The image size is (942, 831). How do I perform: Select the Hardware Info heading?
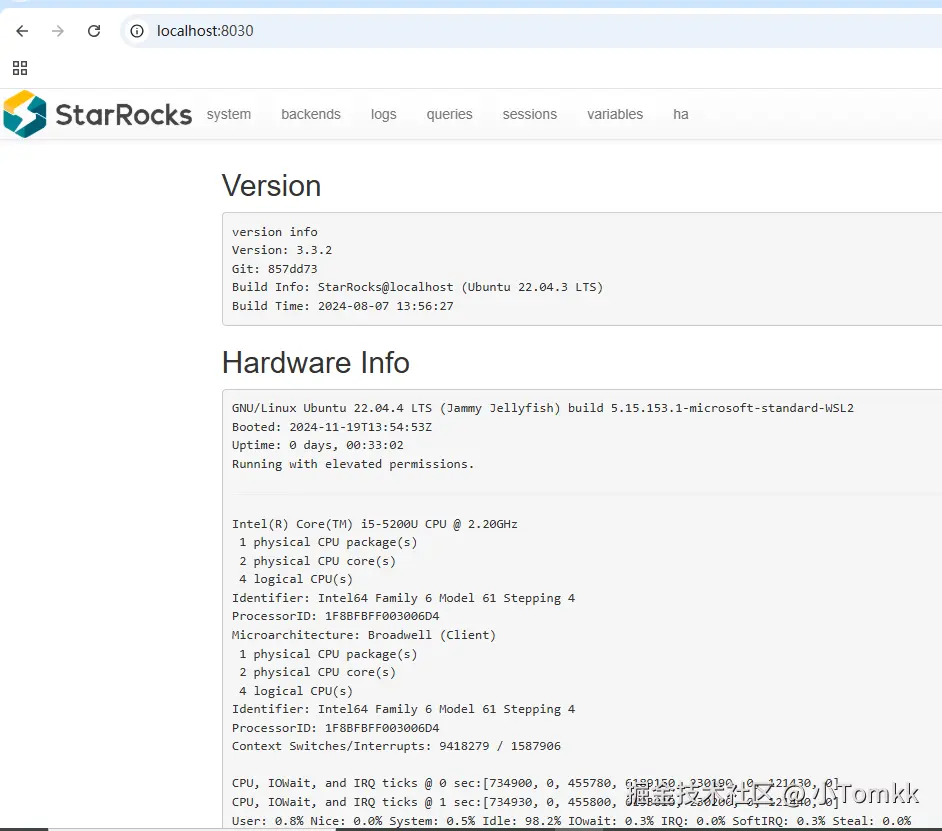coord(316,362)
